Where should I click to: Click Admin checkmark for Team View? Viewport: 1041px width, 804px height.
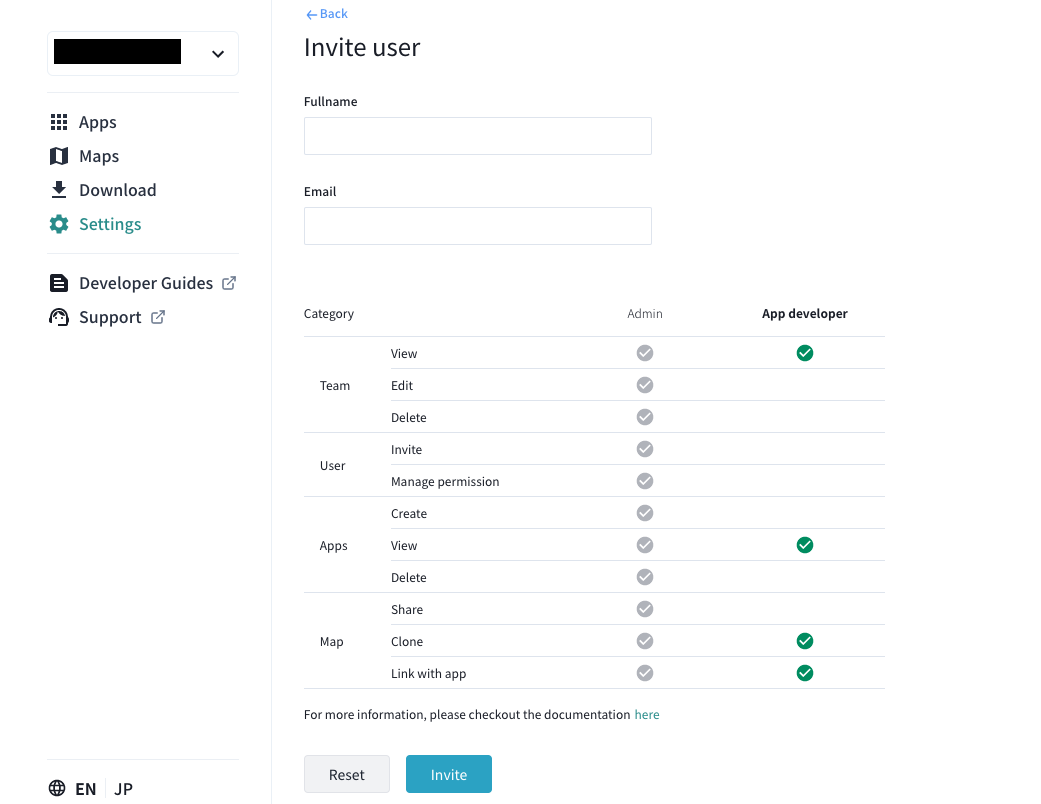point(645,353)
